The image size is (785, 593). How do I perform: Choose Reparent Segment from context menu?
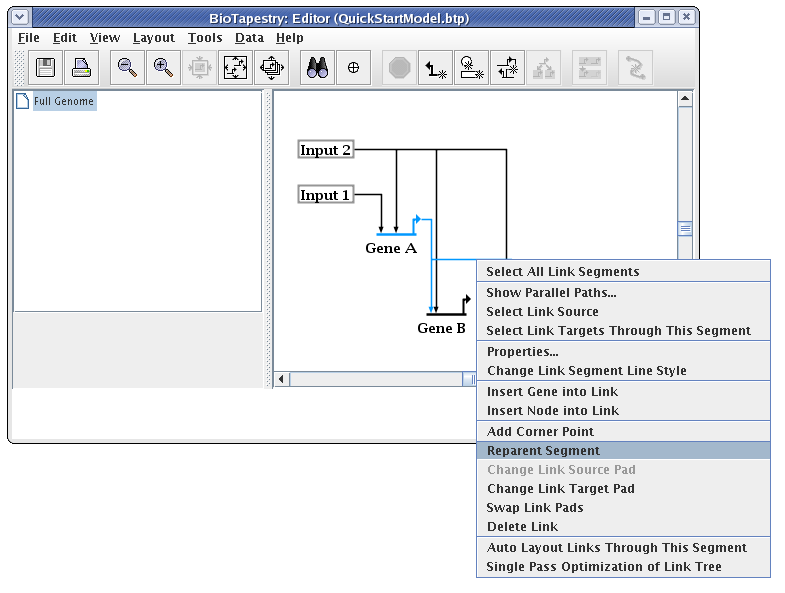[x=543, y=451]
